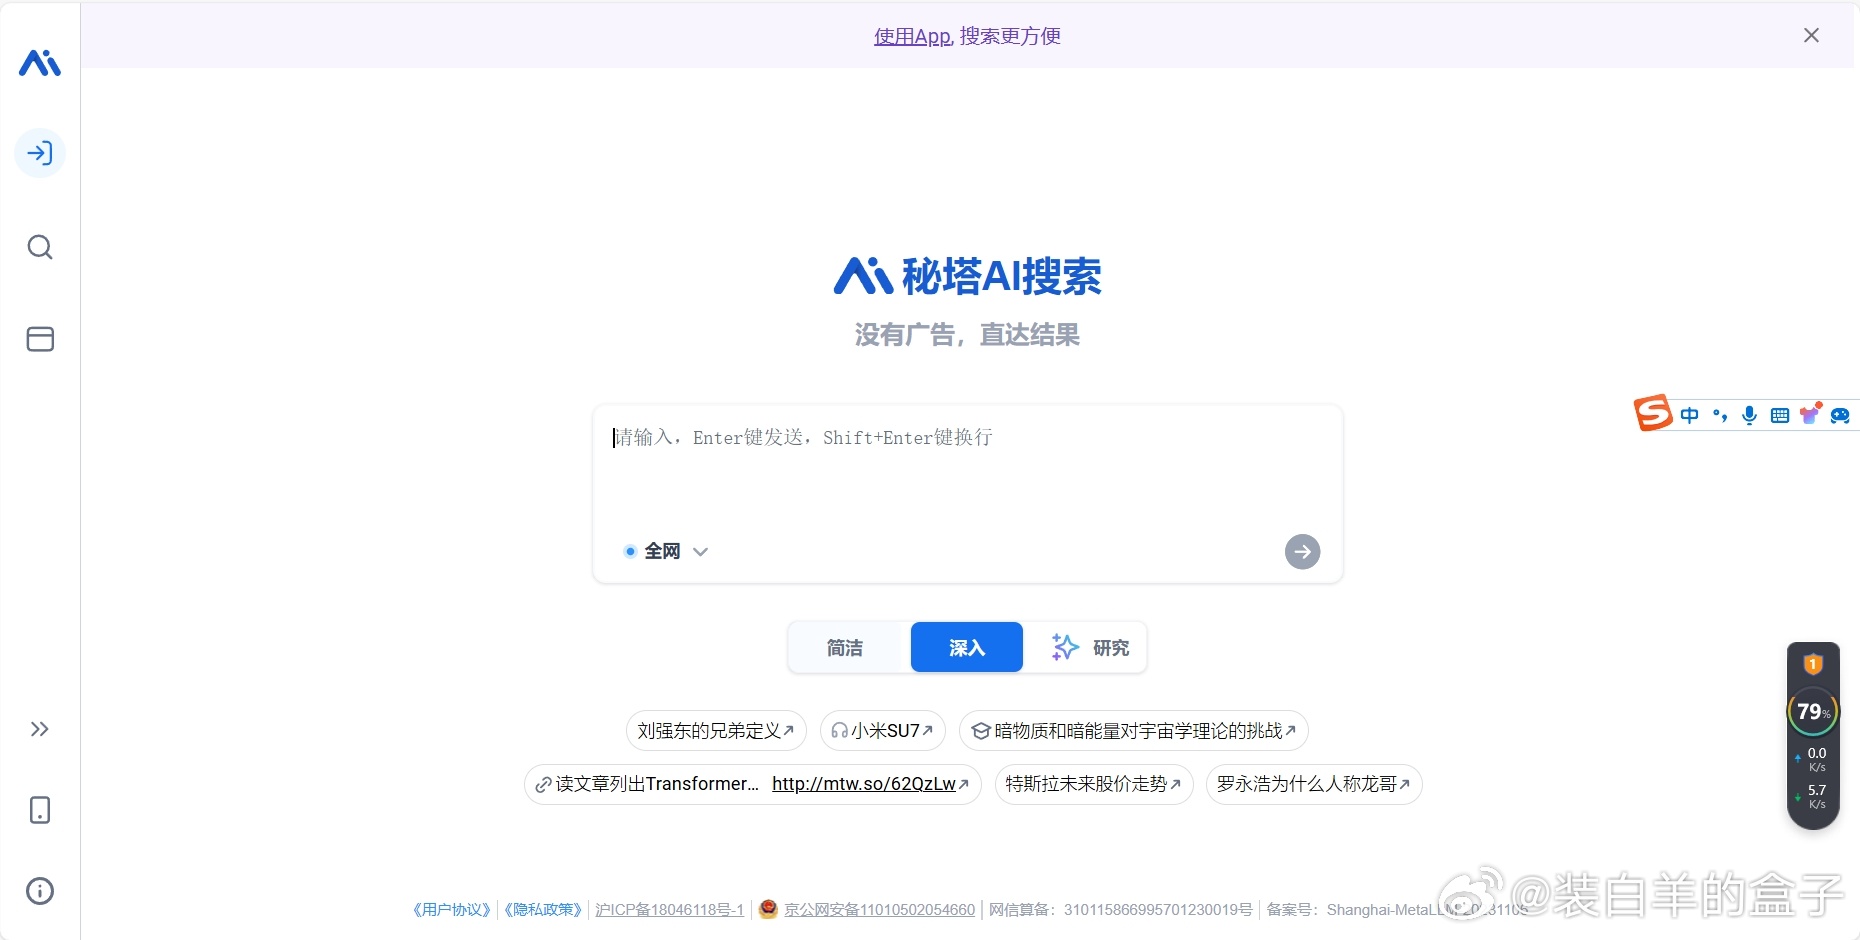Image resolution: width=1860 pixels, height=940 pixels.
Task: Try suggestion 暗物质和暗能量对宇宙学理论的挑战
Action: (1134, 731)
